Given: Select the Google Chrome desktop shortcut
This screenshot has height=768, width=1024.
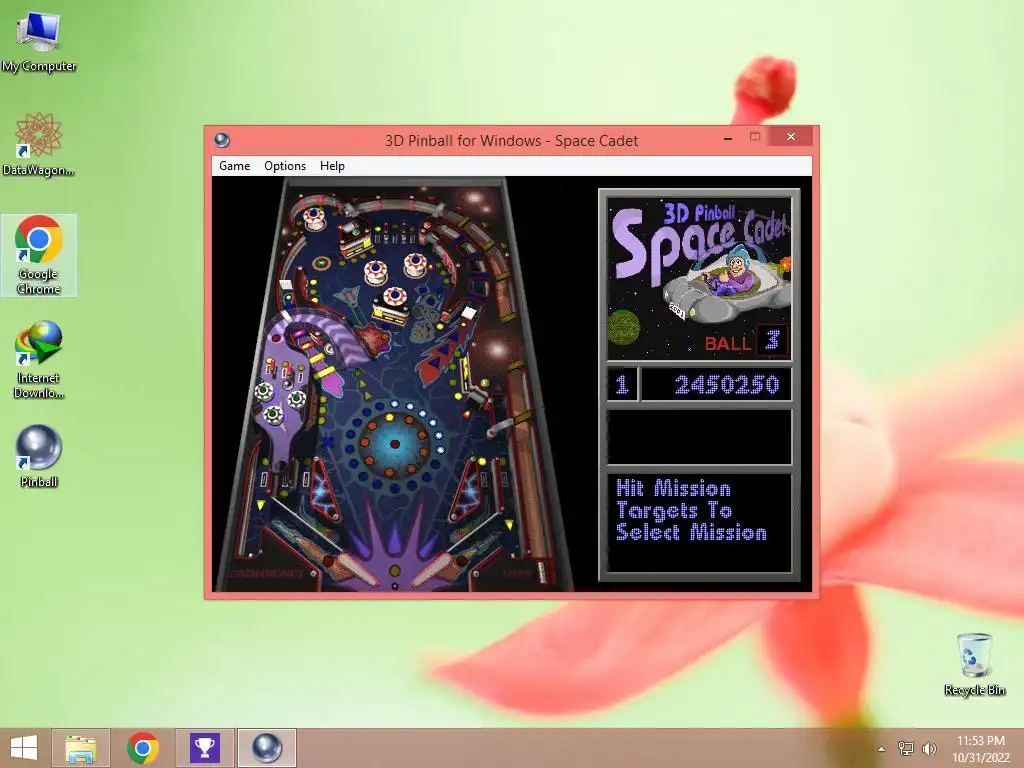Looking at the screenshot, I should tap(39, 255).
